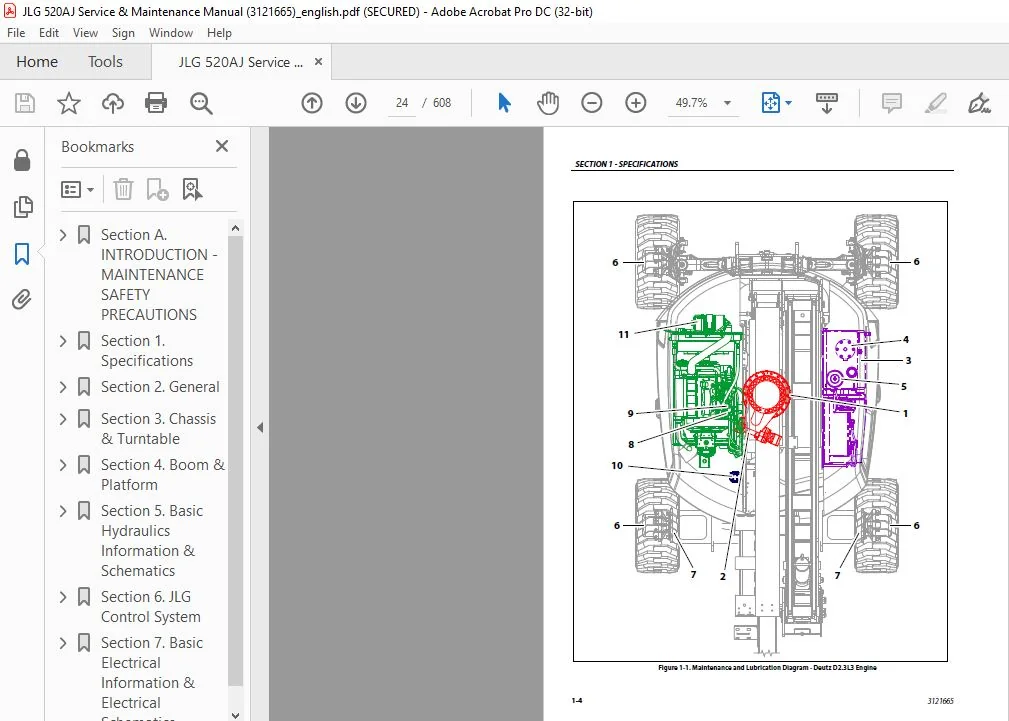Screen dimensions: 1009x721
Task: Expand Section 3. Chassis & Turntable bookmark
Action: click(63, 419)
